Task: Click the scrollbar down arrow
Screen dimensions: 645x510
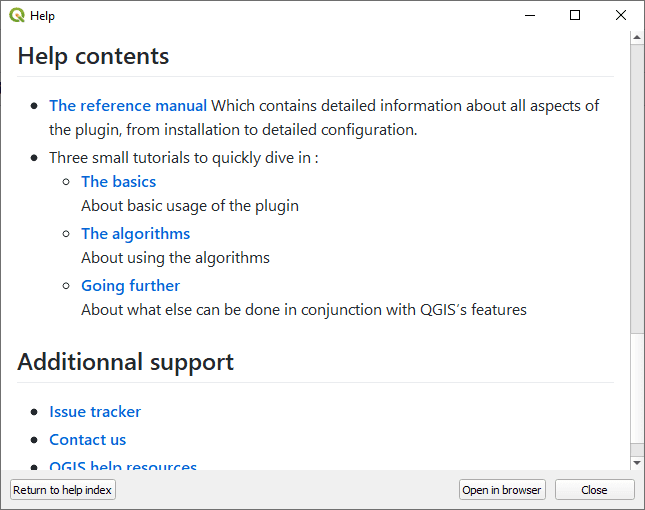Action: pyautogui.click(x=637, y=462)
